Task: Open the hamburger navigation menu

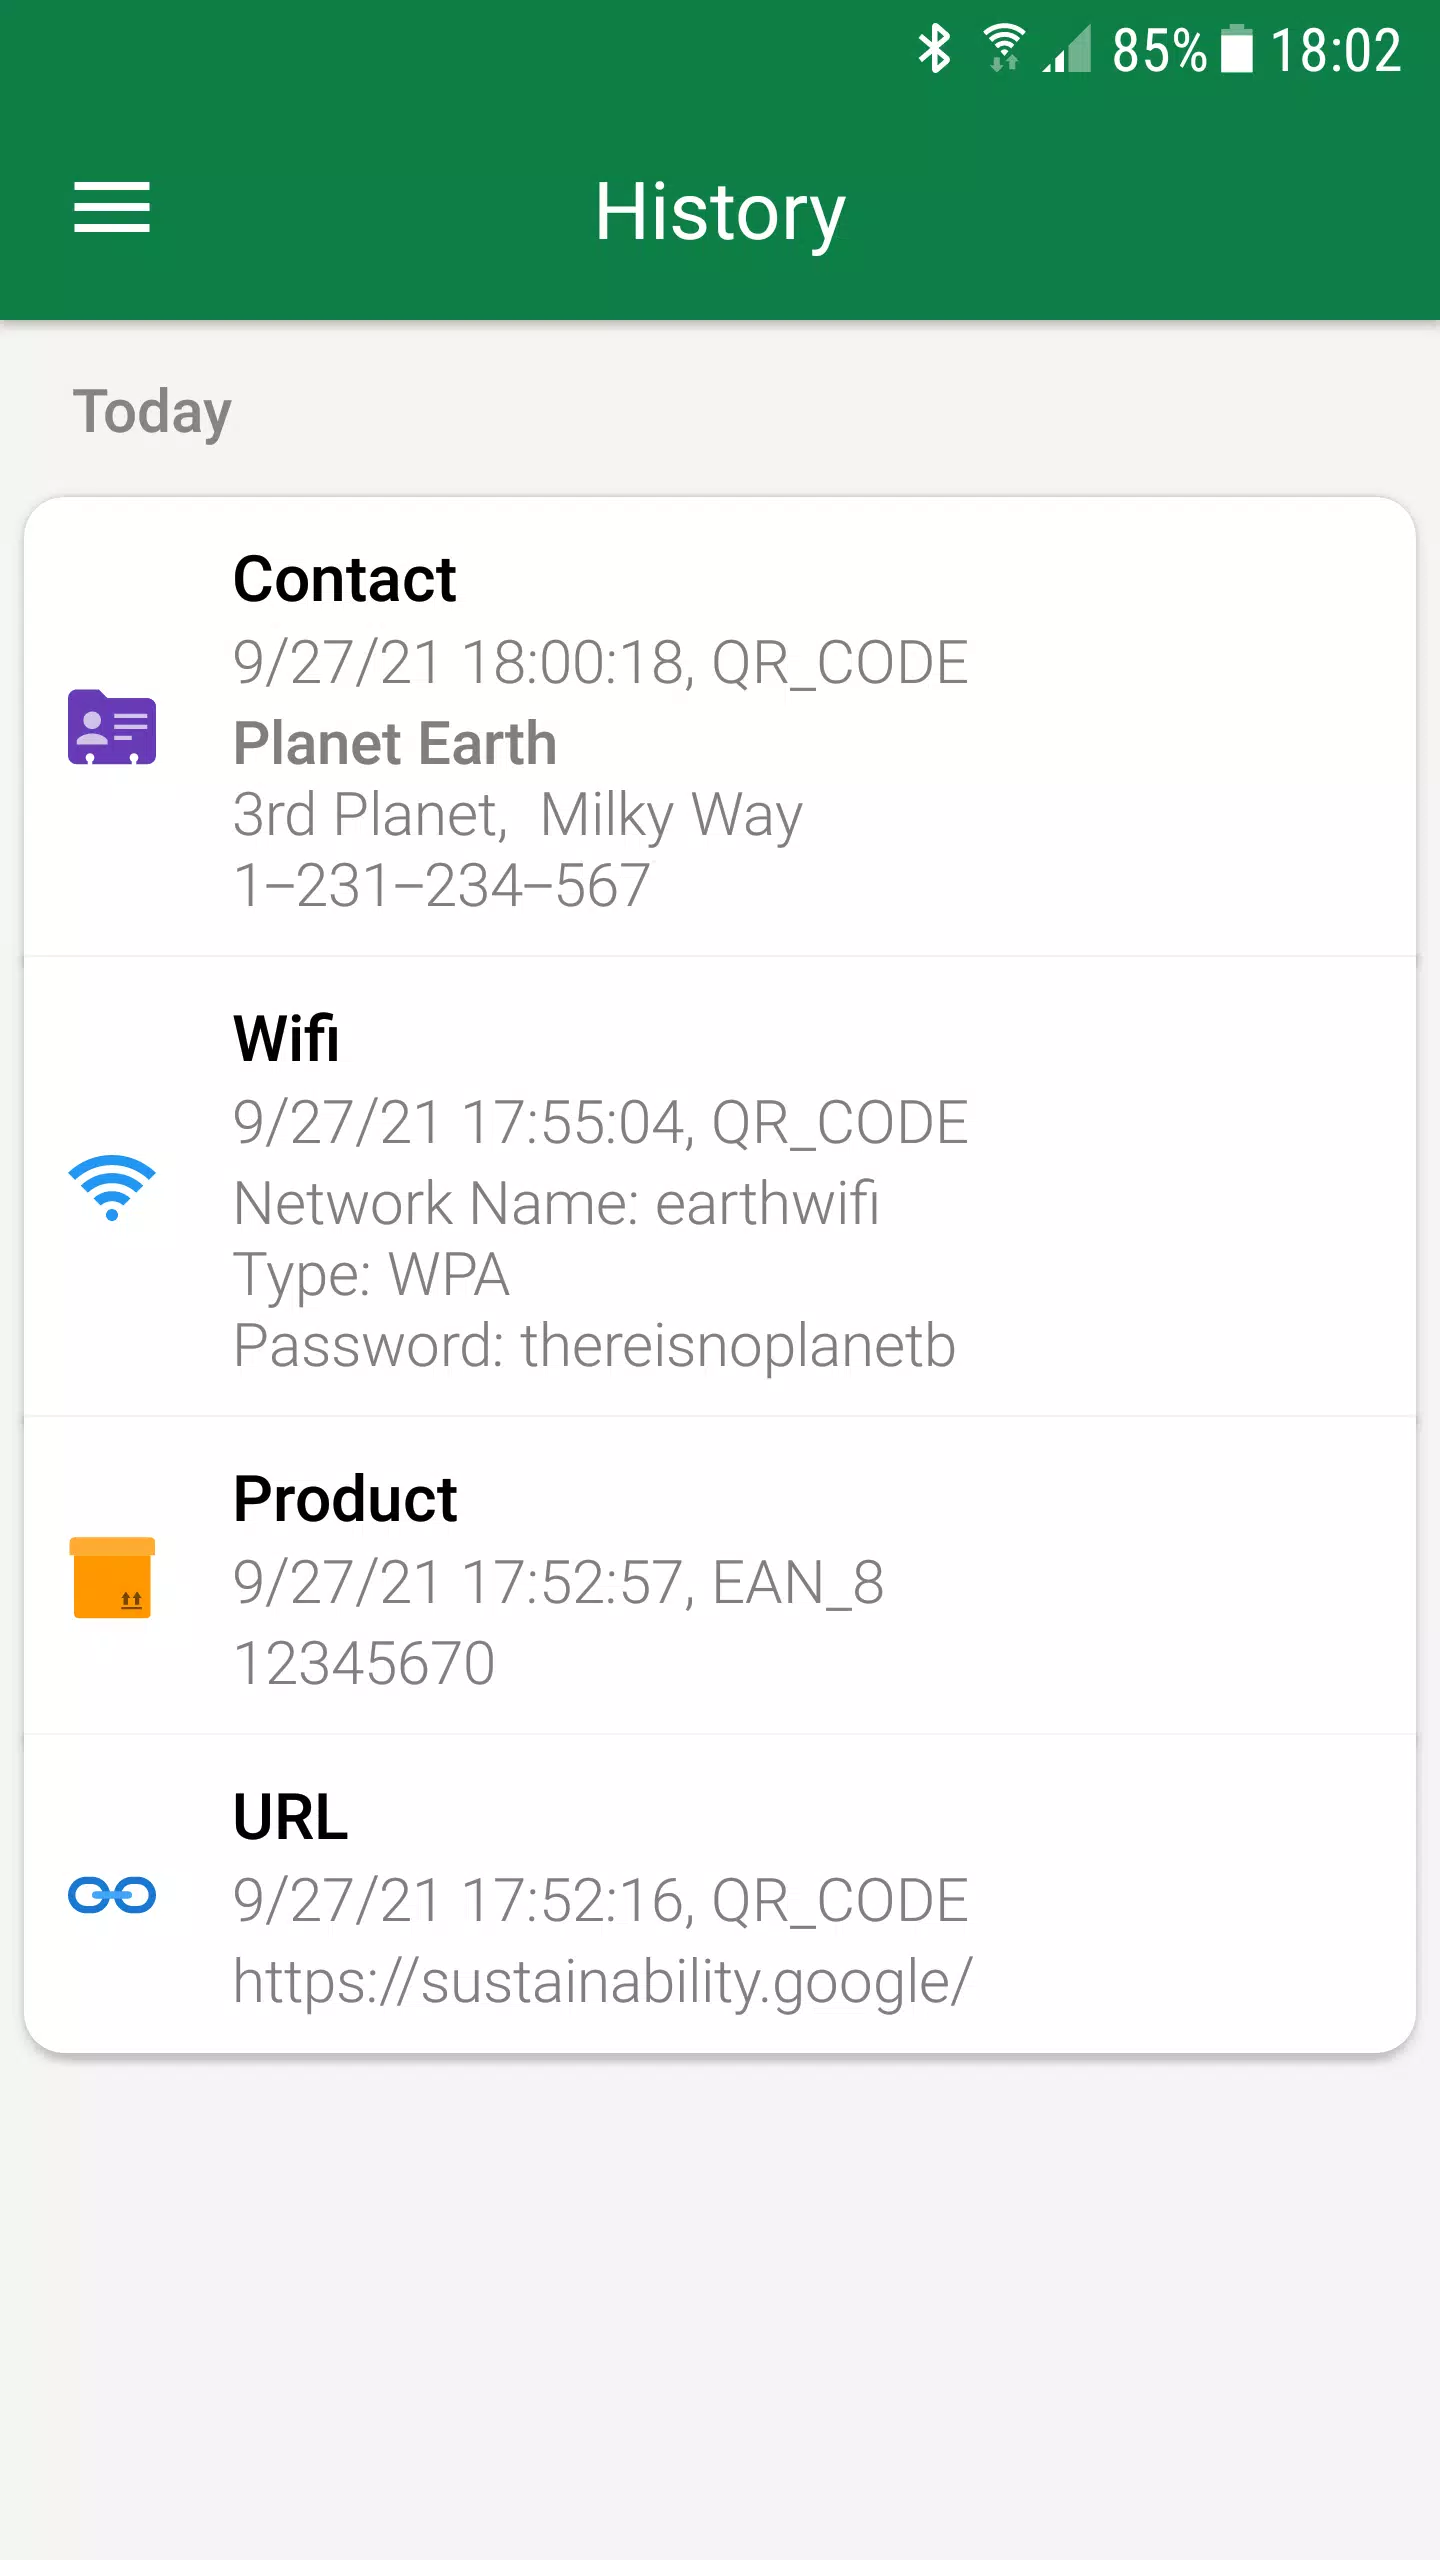Action: point(112,208)
